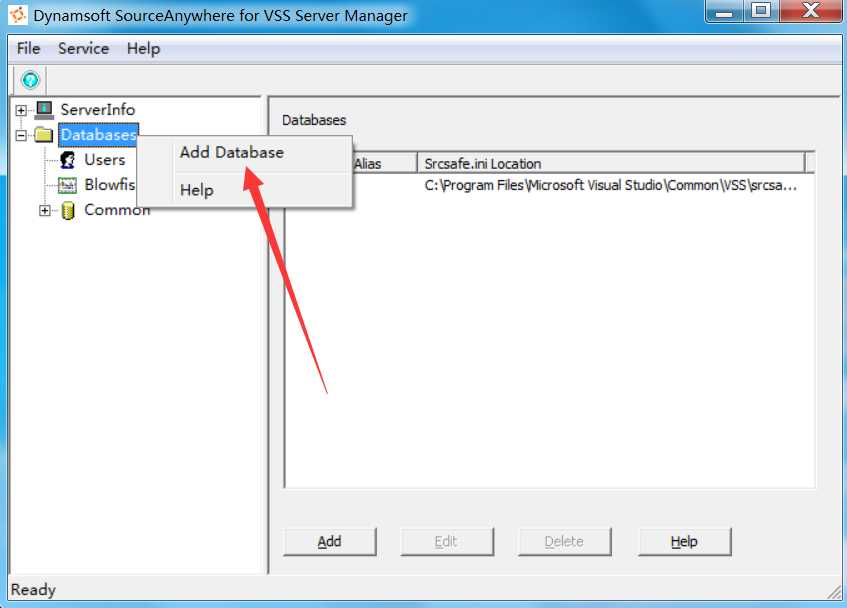Close the Server Manager window

pyautogui.click(x=811, y=11)
